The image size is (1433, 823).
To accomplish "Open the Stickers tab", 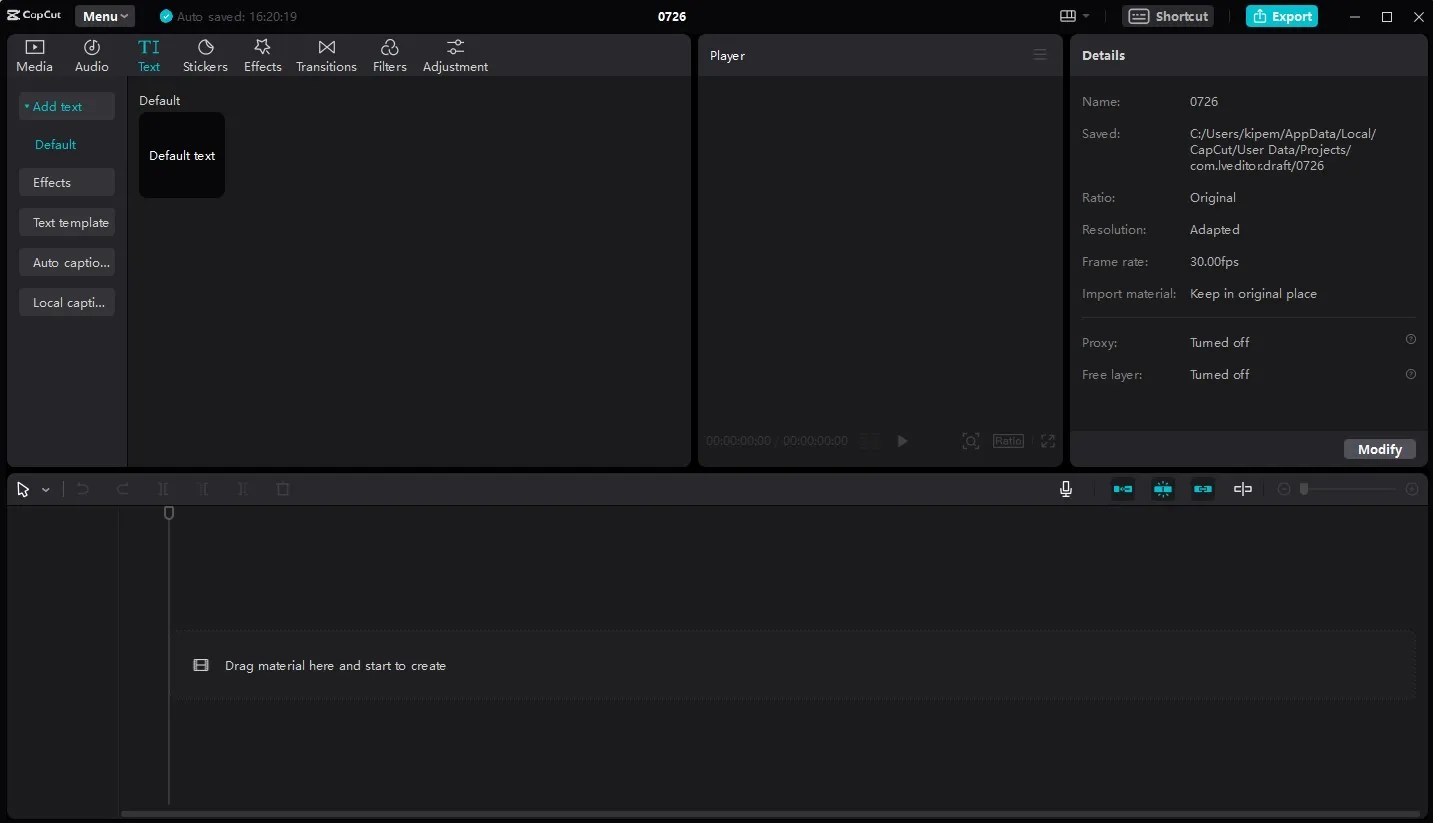I will [x=205, y=56].
